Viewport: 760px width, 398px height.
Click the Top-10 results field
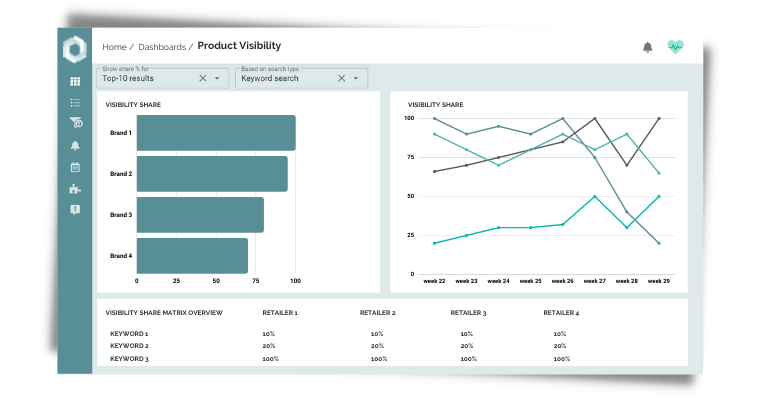(x=162, y=78)
